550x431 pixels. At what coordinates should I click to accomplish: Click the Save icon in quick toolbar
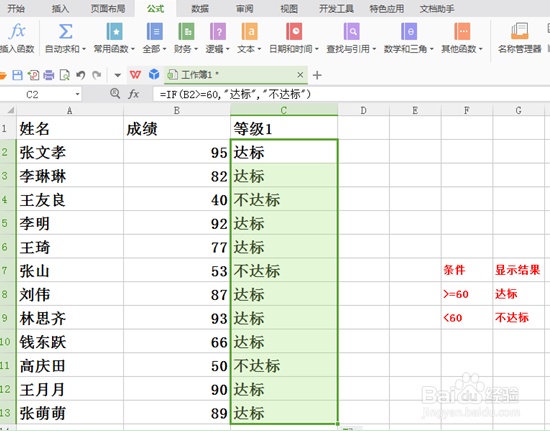pos(17,75)
